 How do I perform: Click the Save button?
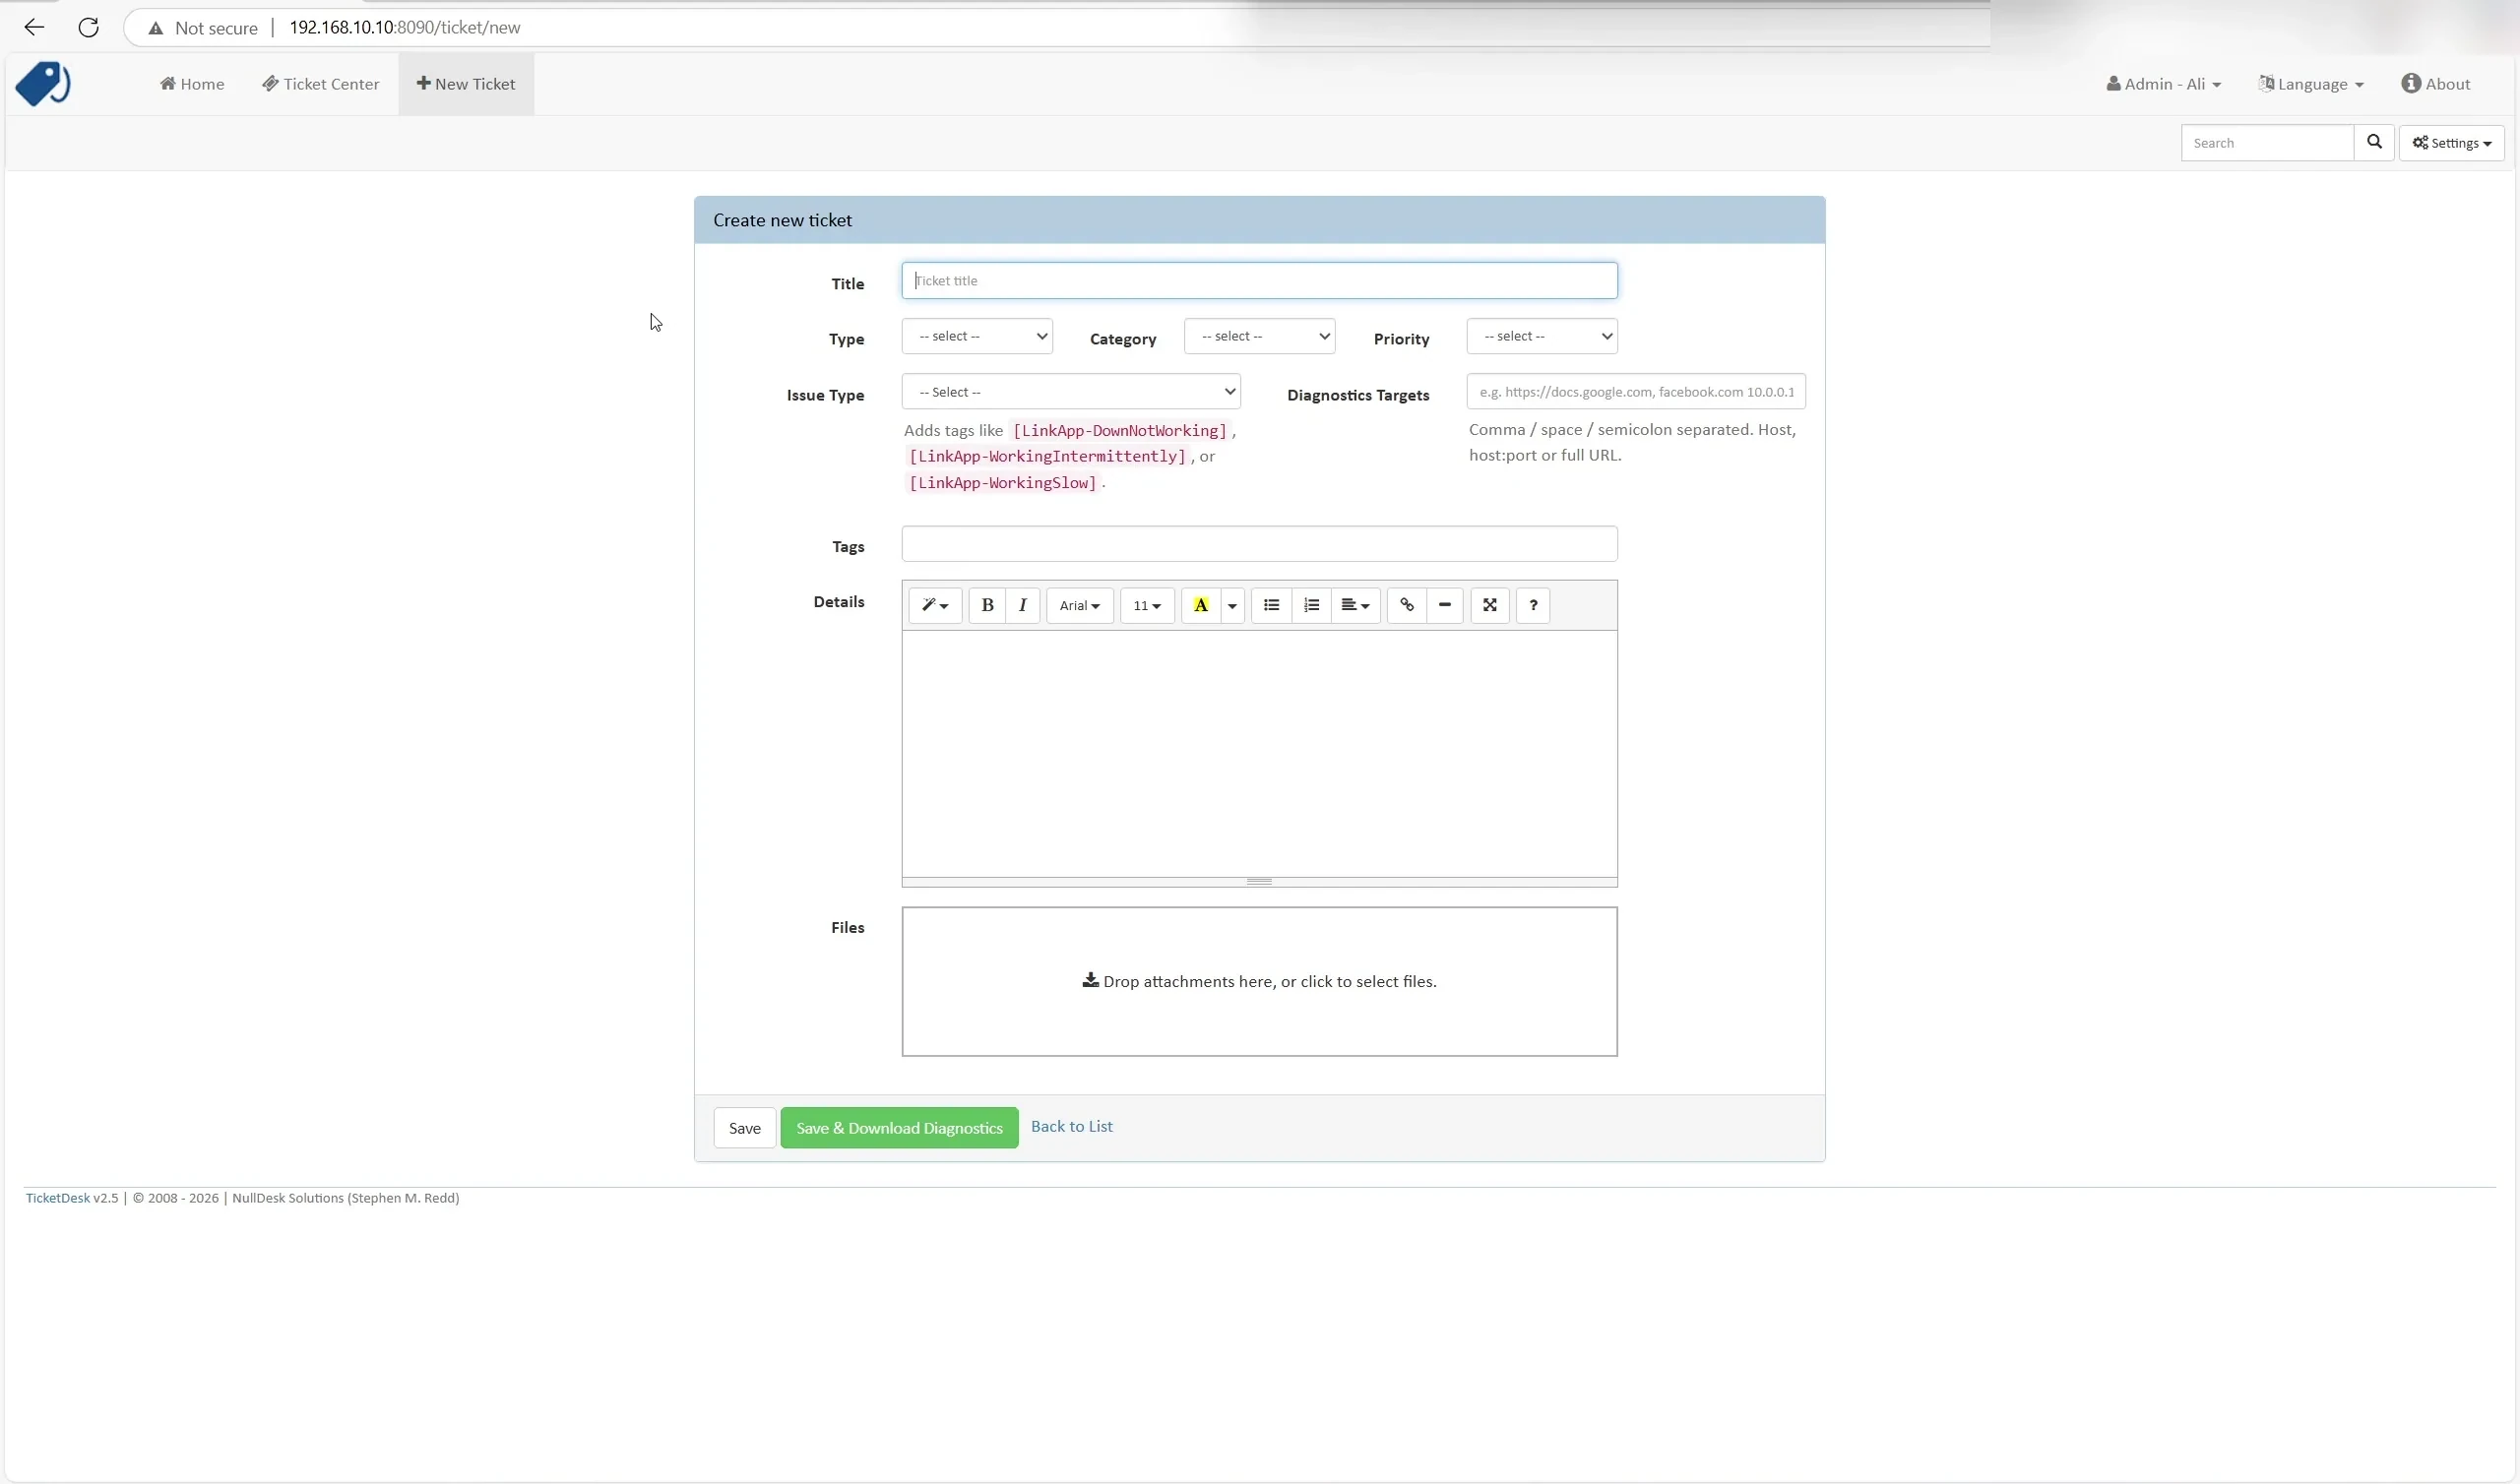(744, 1128)
